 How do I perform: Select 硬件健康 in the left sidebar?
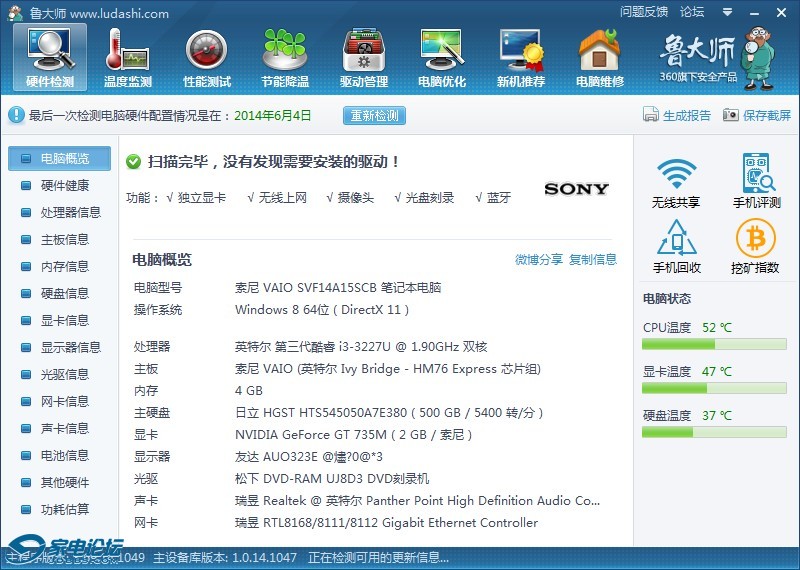(64, 185)
